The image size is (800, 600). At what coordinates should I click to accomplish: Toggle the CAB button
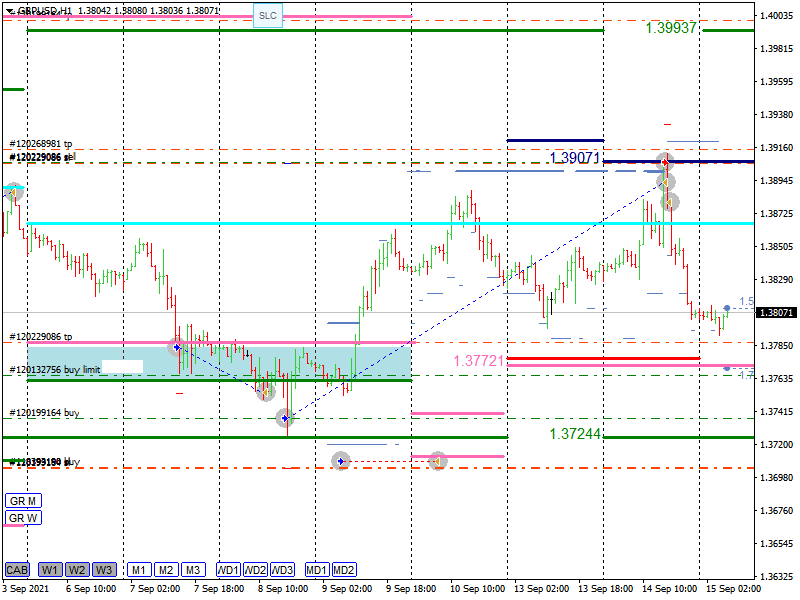tap(16, 570)
